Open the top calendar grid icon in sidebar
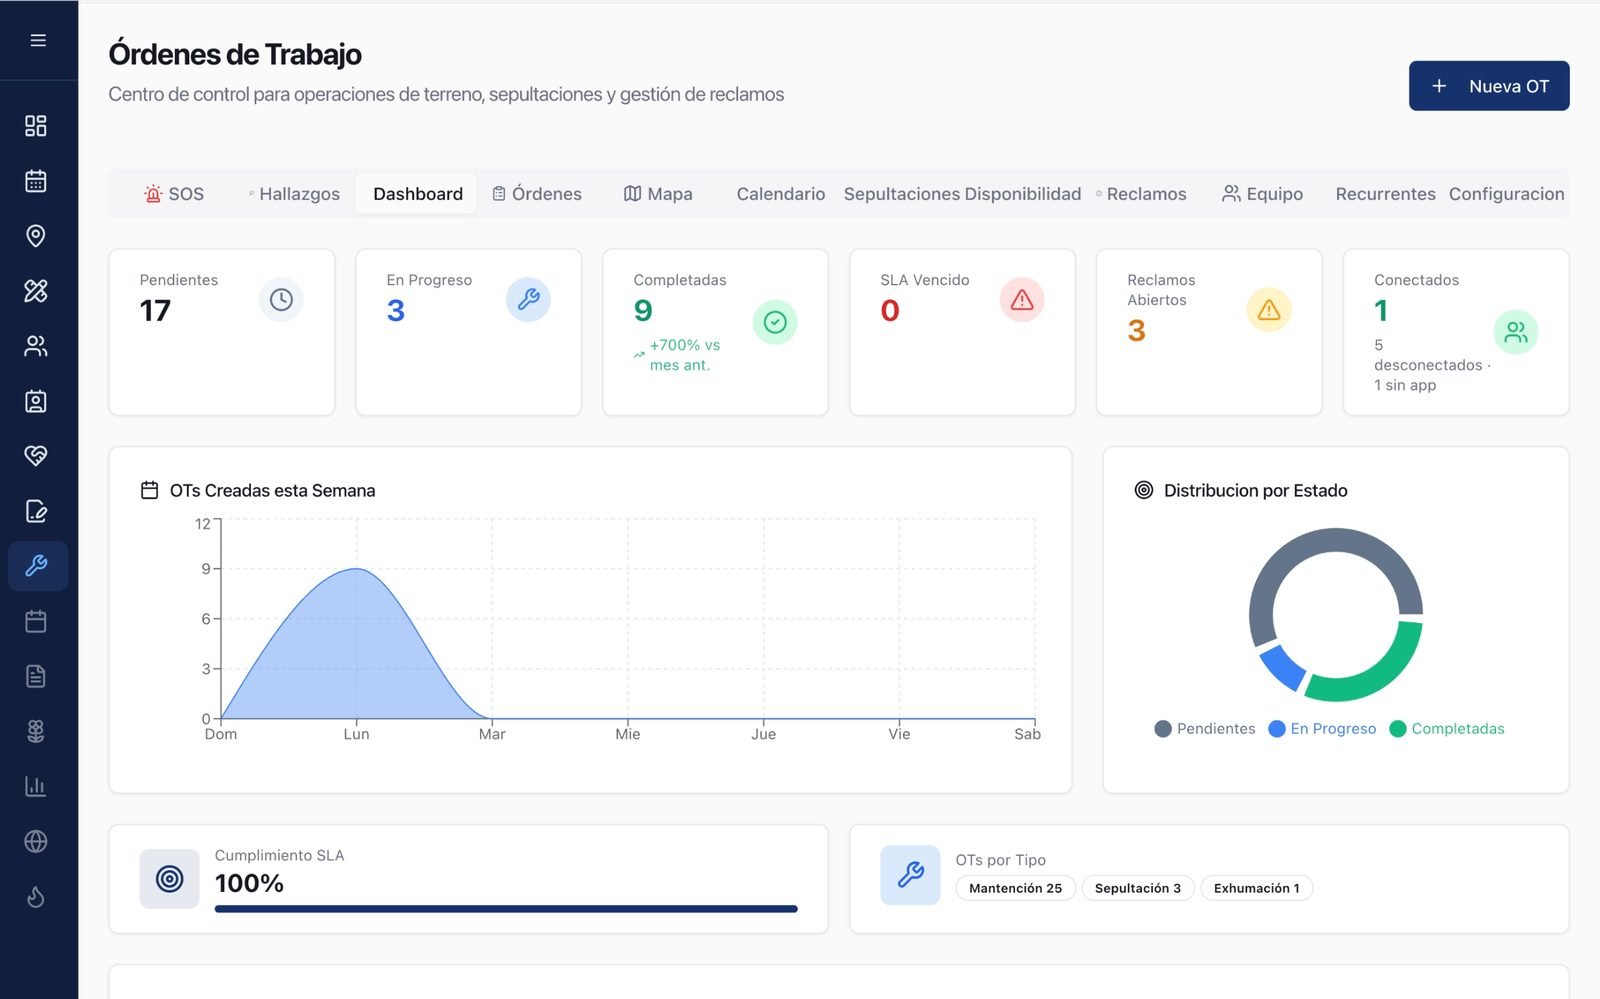 tap(36, 181)
